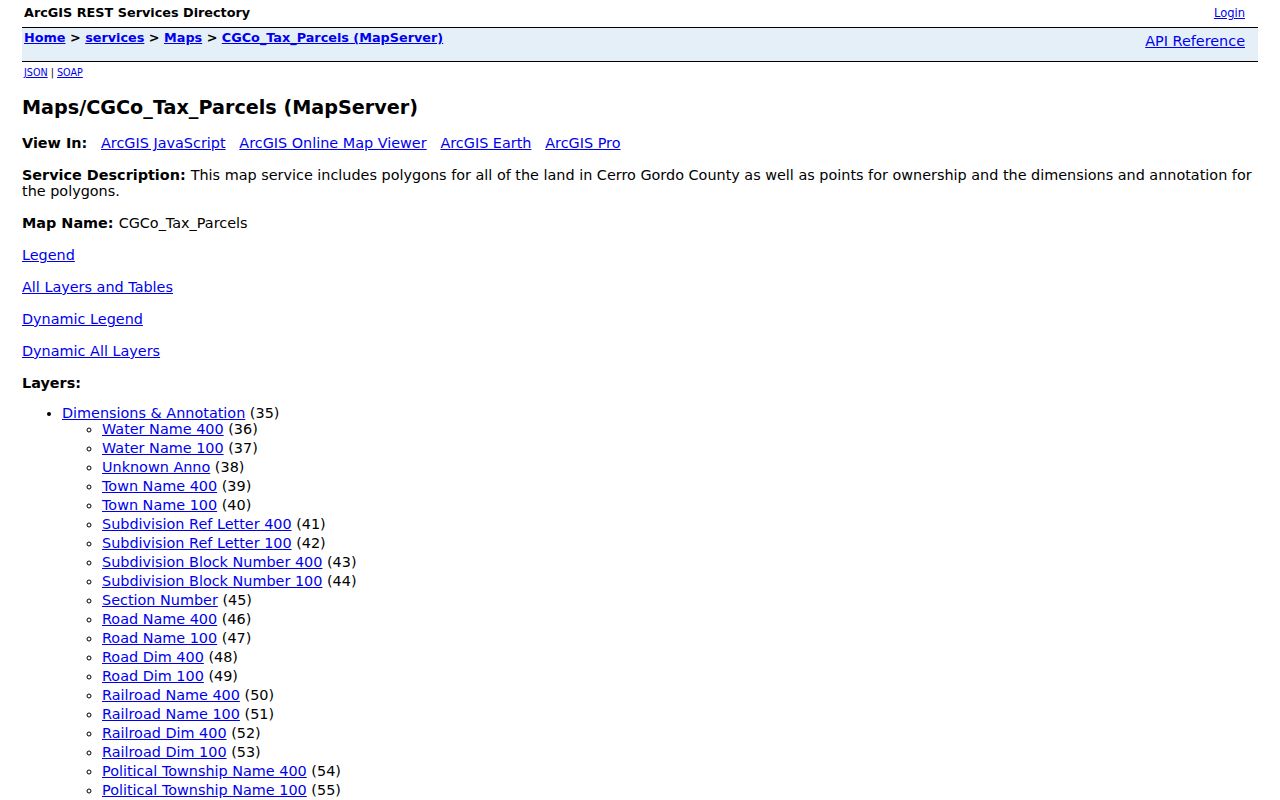The width and height of the screenshot is (1280, 800).
Task: Open the map in ArcGIS Pro
Action: (x=583, y=143)
